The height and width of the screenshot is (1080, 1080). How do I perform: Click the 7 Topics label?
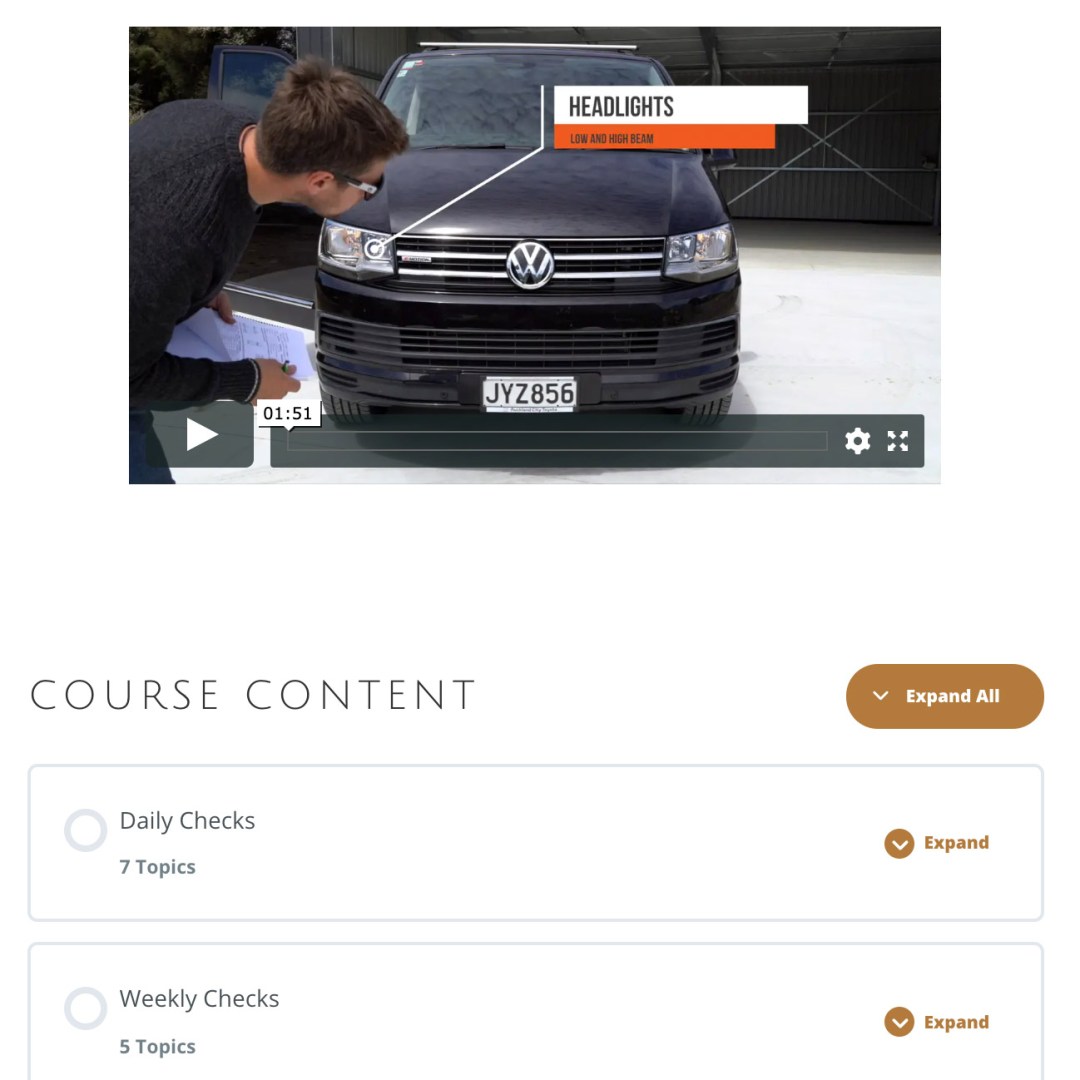[x=157, y=866]
